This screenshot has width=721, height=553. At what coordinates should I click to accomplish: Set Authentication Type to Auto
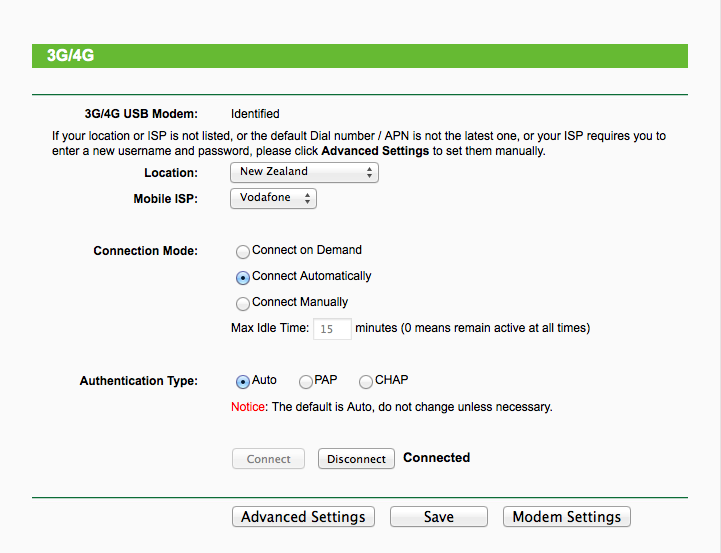click(x=243, y=381)
